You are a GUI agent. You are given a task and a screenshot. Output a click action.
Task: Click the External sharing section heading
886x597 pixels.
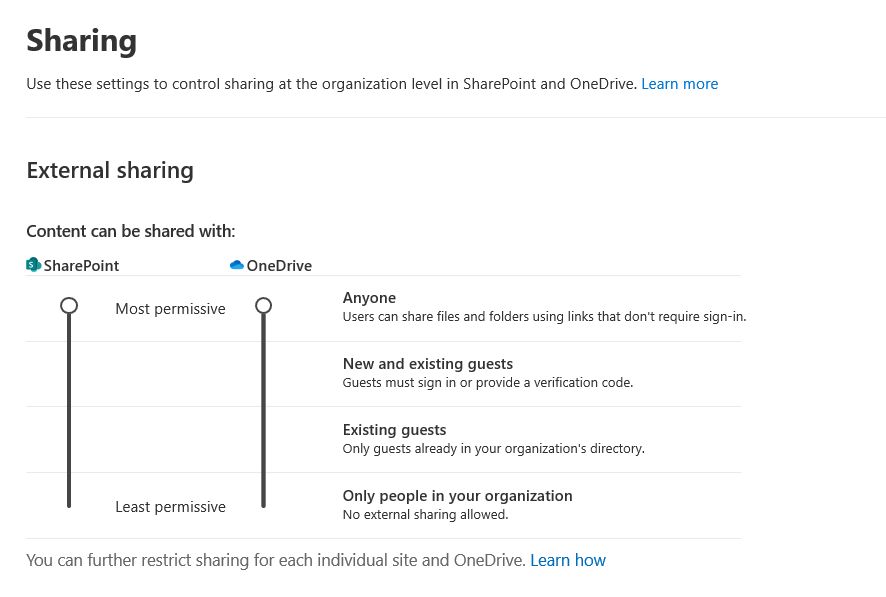(x=110, y=170)
